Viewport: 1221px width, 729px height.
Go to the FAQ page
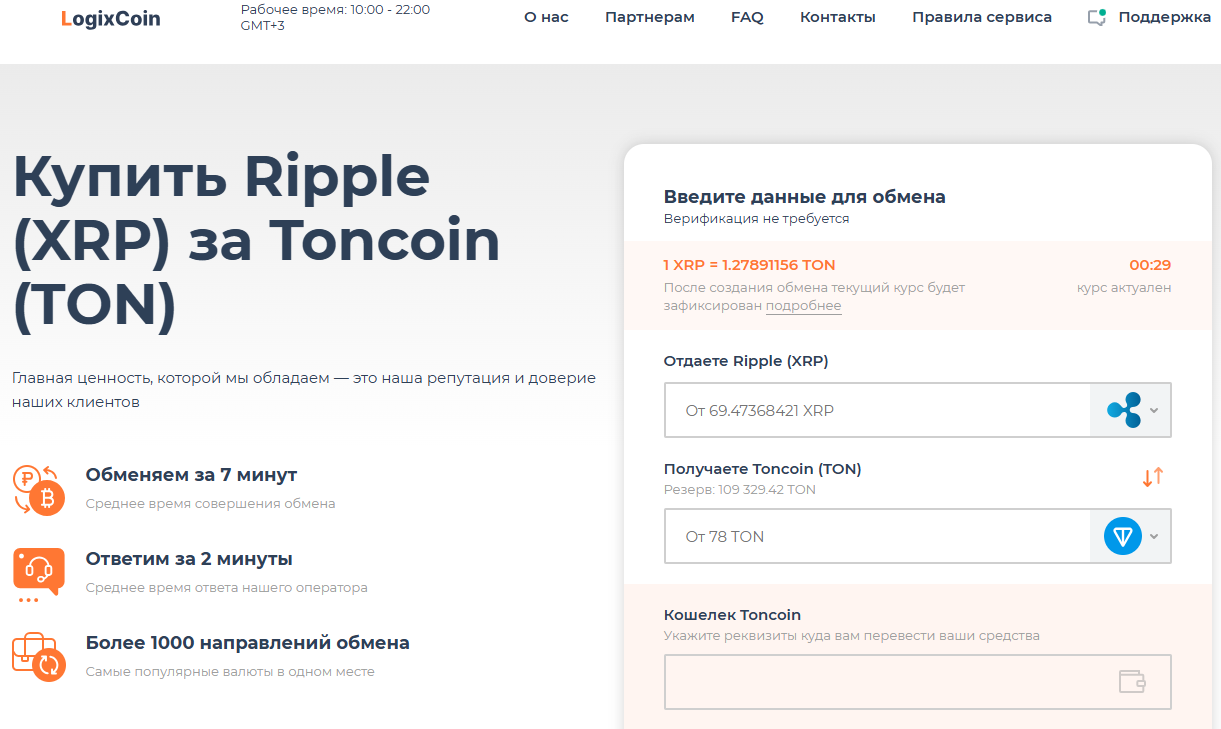point(747,16)
